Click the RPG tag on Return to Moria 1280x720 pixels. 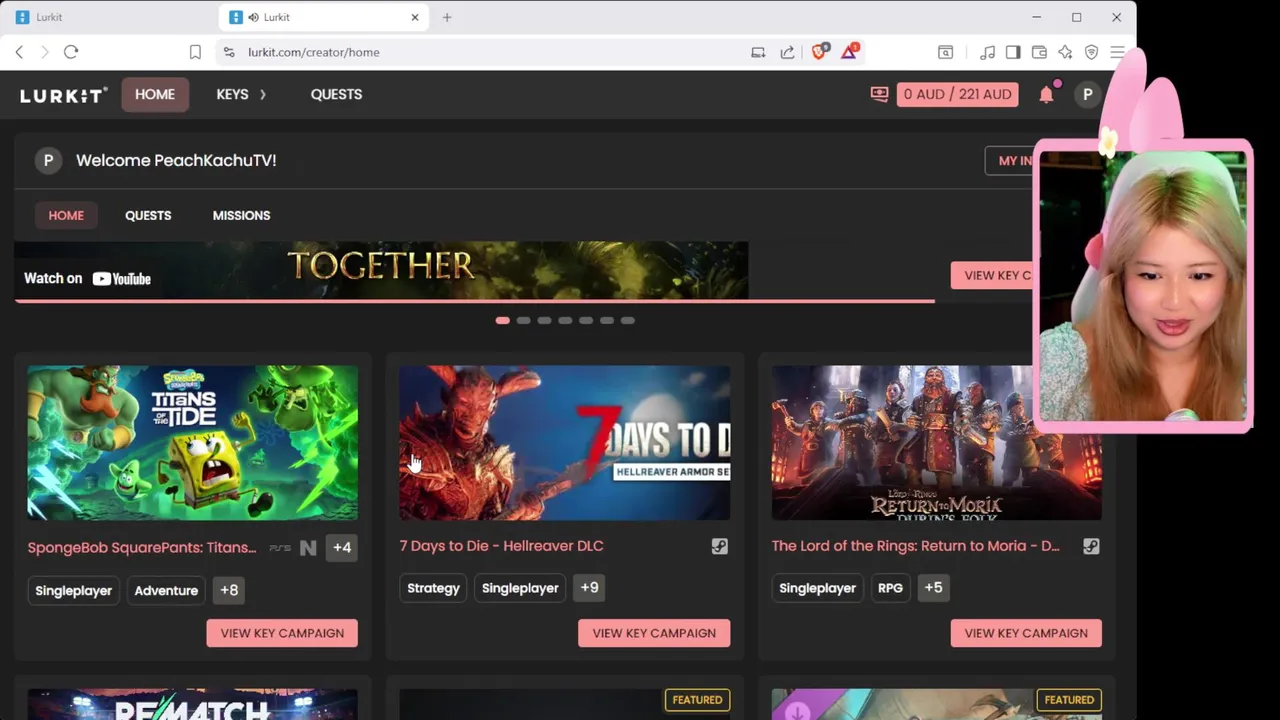[890, 588]
